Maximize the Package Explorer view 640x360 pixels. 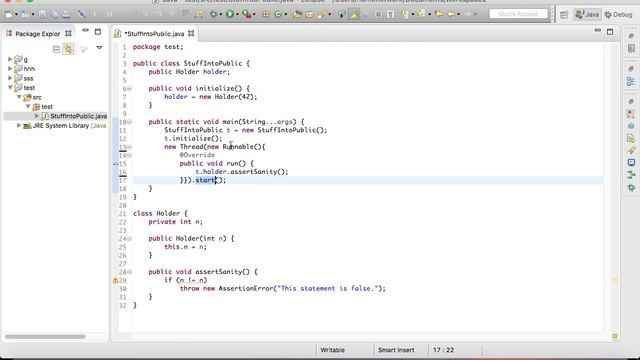tap(98, 31)
